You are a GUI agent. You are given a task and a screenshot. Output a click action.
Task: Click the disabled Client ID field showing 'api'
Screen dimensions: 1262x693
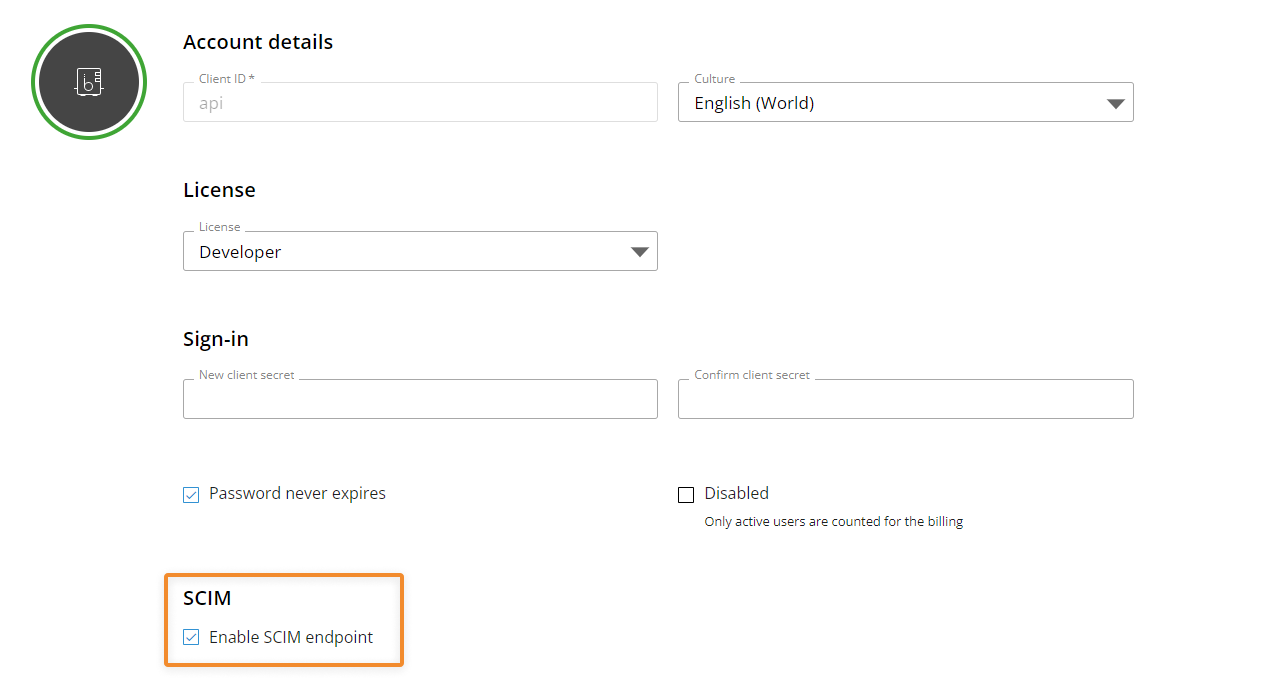(420, 101)
